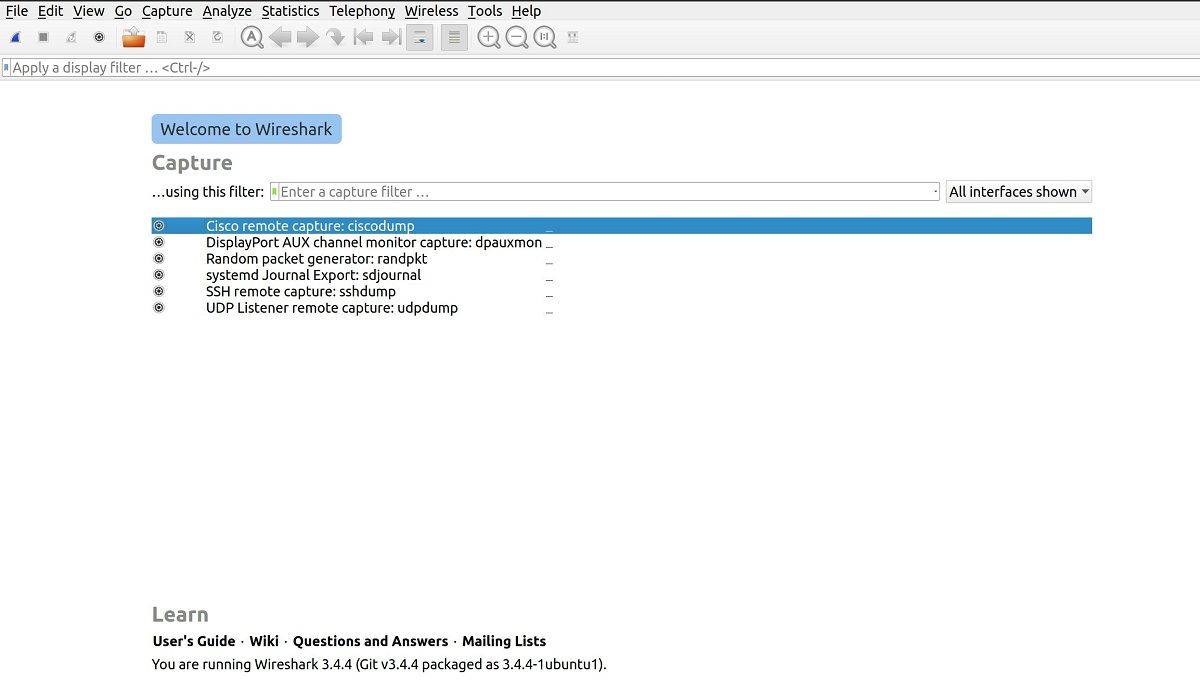This screenshot has height=689, width=1200.
Task: Go back in packet history arrow
Action: click(280, 38)
